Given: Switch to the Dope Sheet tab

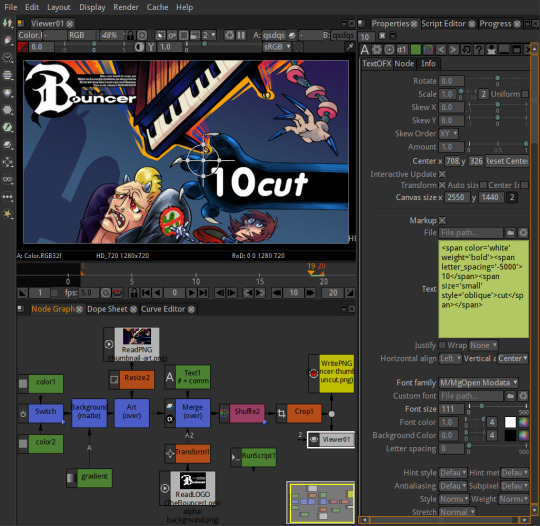Looking at the screenshot, I should (107, 309).
